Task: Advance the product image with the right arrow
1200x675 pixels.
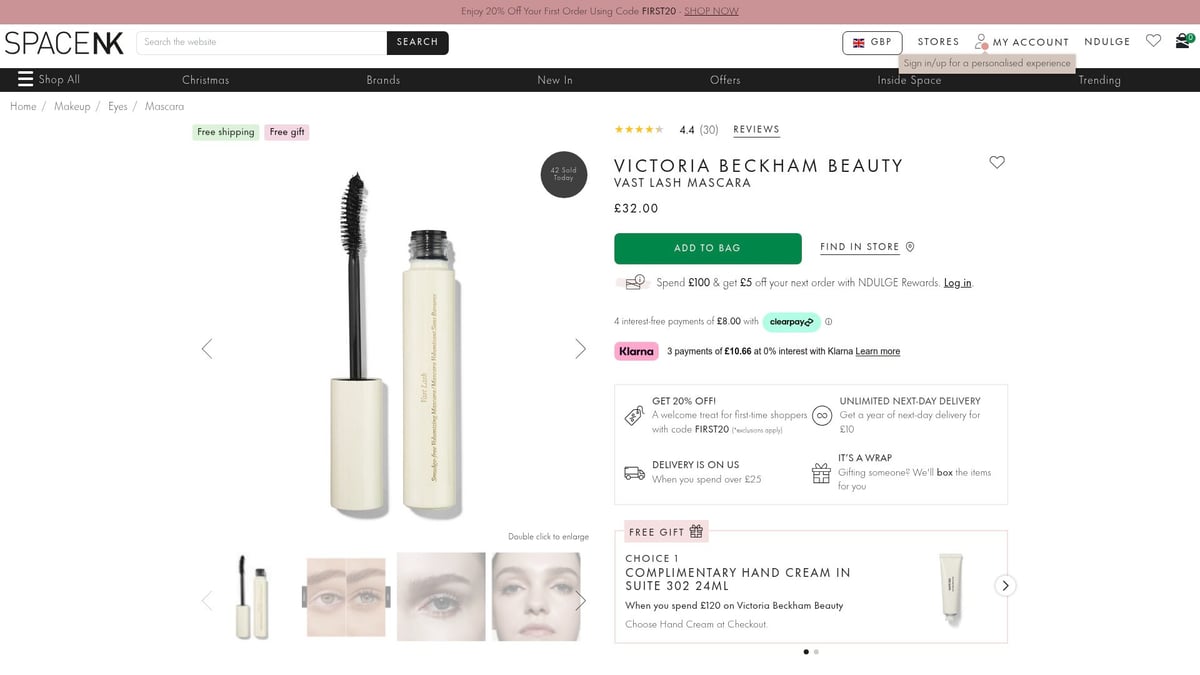Action: click(x=580, y=348)
